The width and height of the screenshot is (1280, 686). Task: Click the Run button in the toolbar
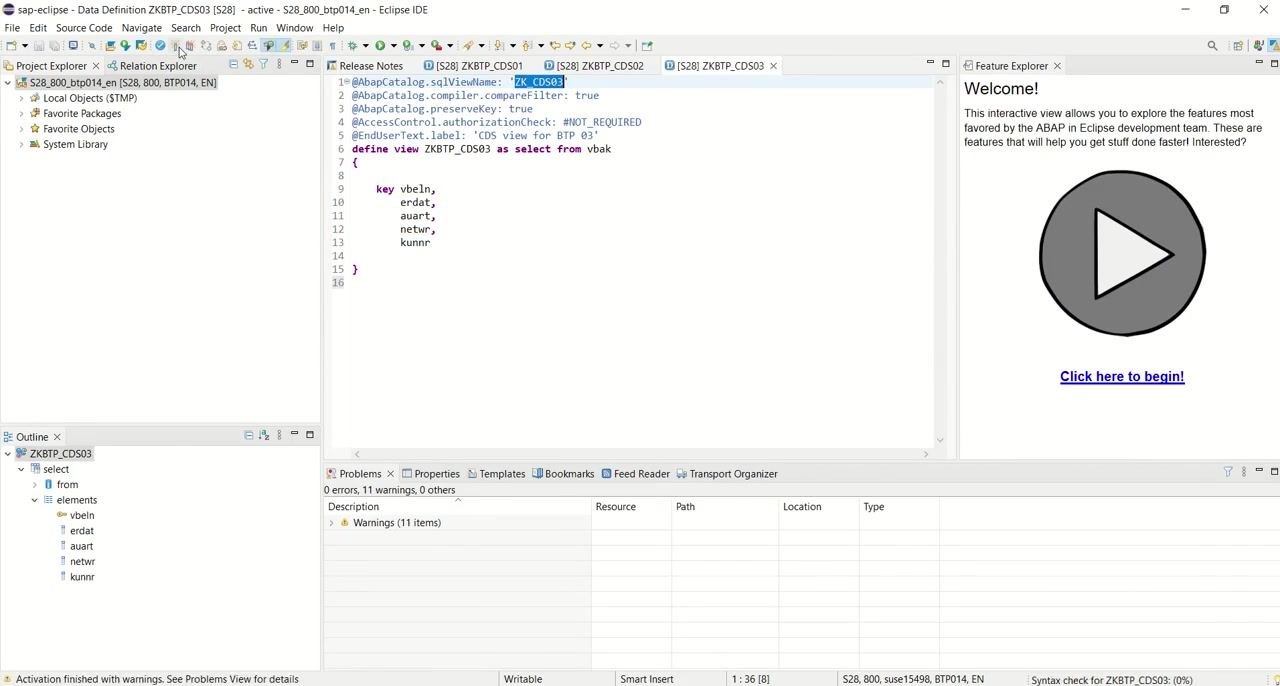click(x=380, y=45)
